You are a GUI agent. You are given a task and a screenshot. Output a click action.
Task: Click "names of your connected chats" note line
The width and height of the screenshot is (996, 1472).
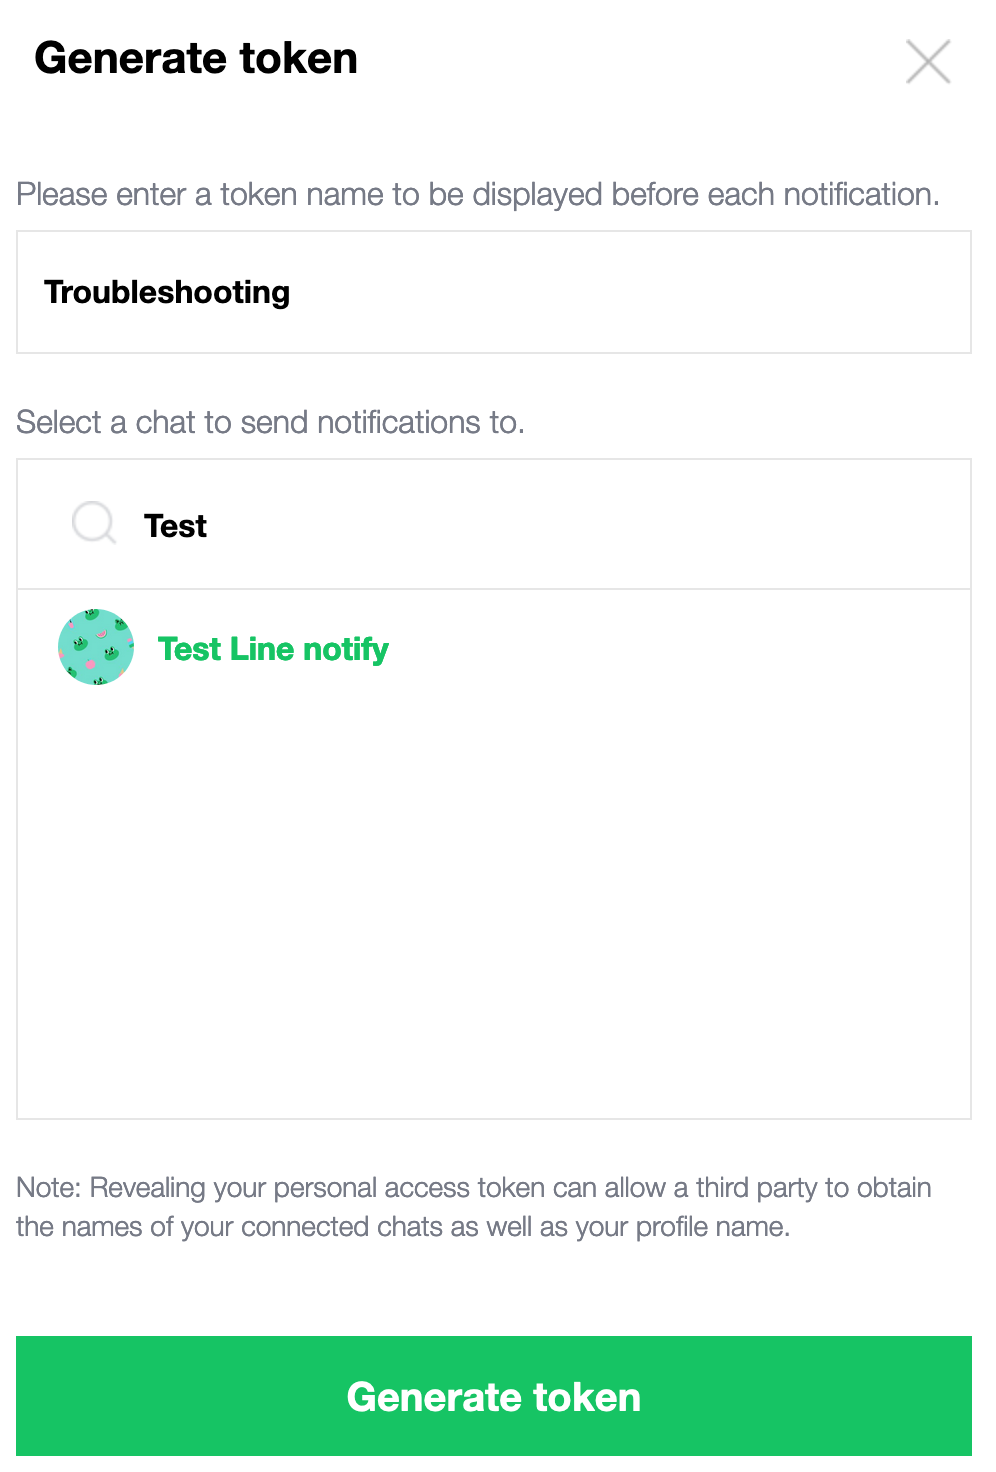403,1227
